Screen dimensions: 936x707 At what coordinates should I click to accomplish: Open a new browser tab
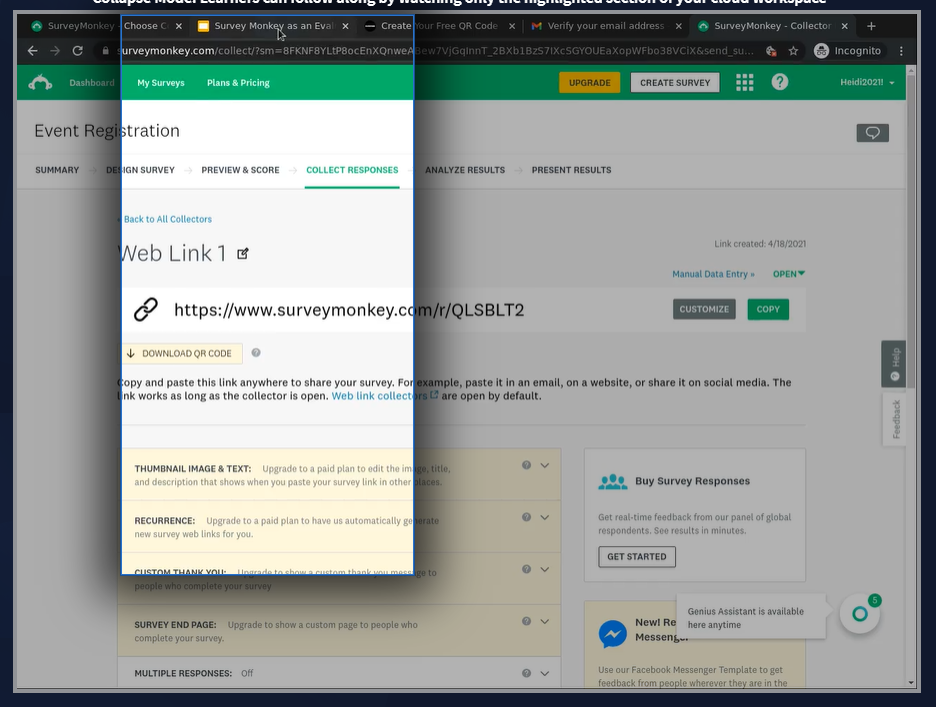coord(872,26)
